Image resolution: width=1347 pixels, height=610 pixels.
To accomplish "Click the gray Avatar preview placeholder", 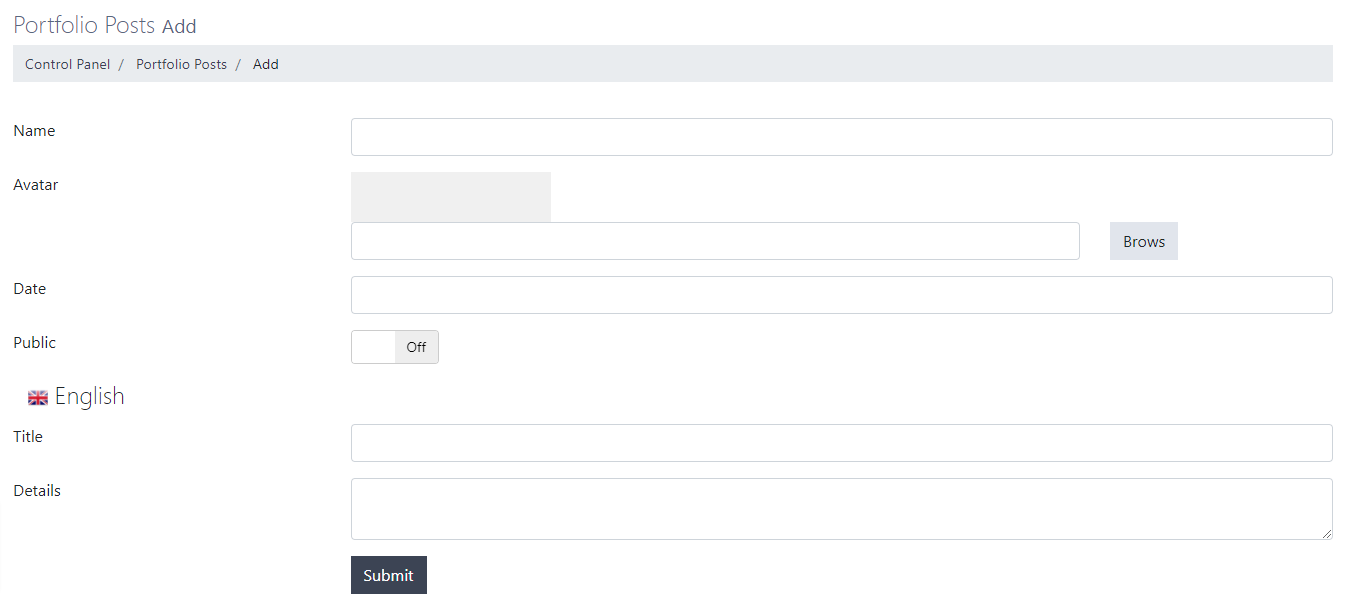I will coord(450,197).
